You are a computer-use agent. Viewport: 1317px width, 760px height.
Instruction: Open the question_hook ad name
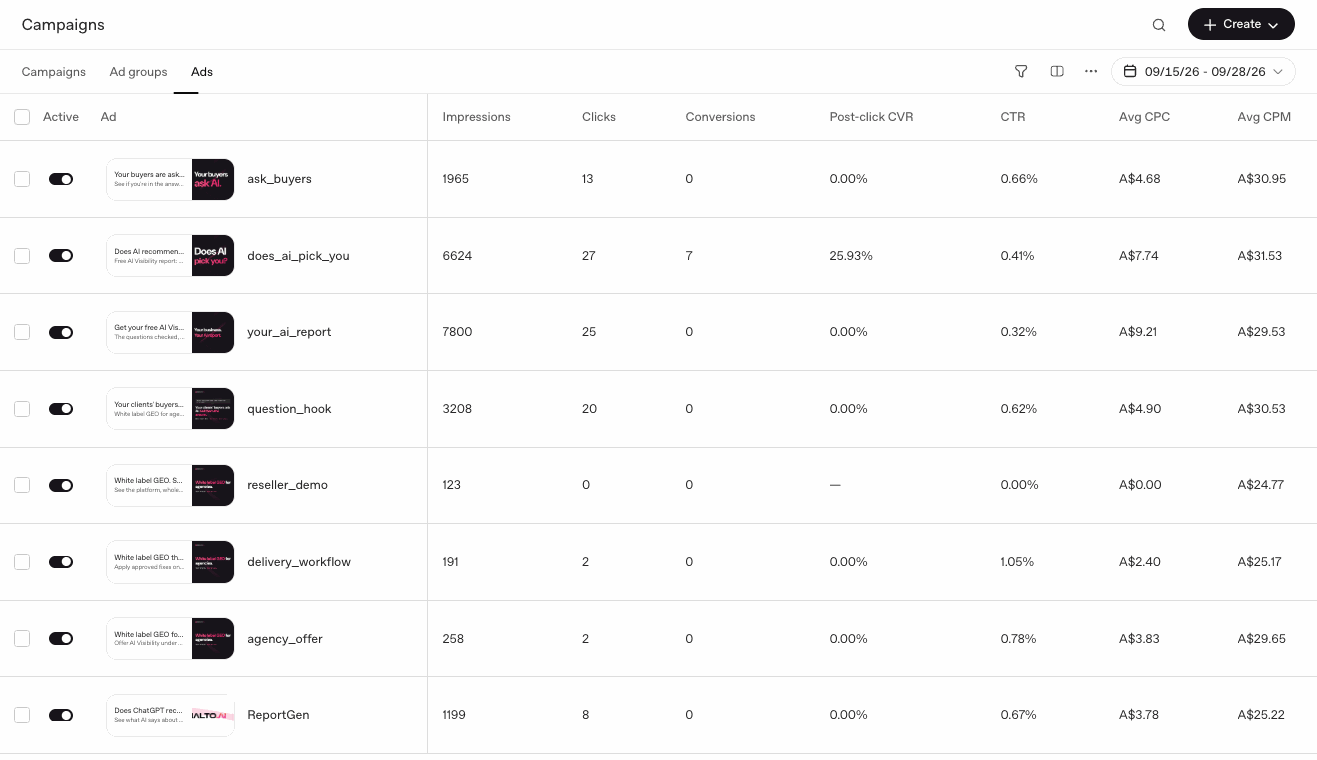coord(289,409)
